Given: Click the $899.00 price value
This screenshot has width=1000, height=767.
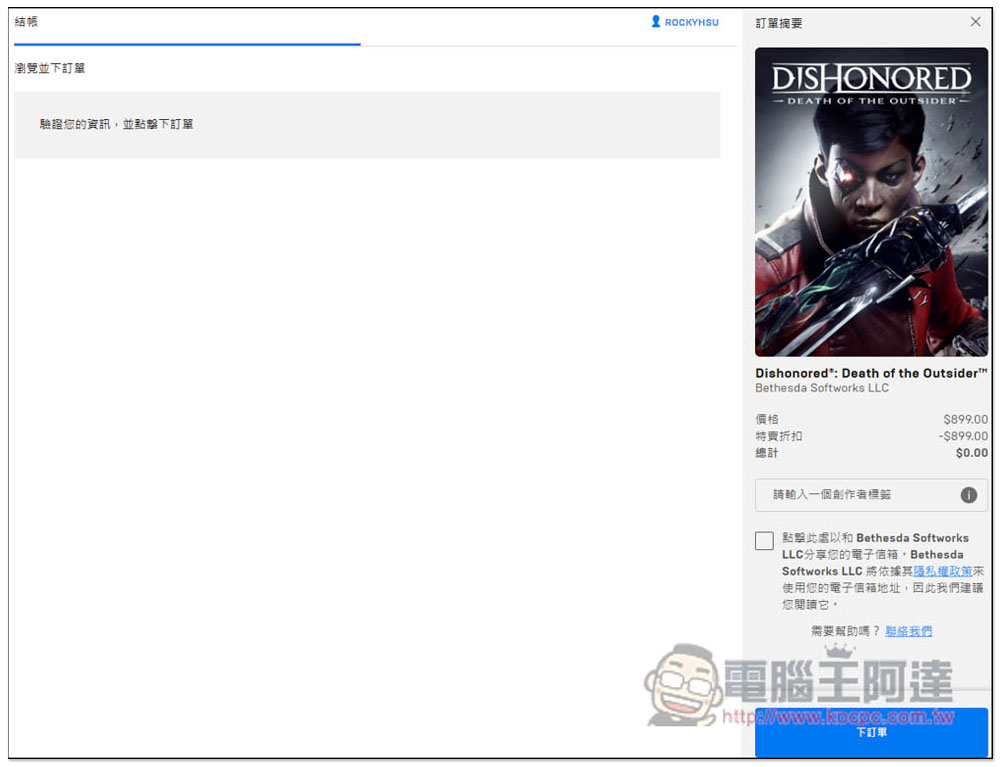Looking at the screenshot, I should pyautogui.click(x=966, y=420).
